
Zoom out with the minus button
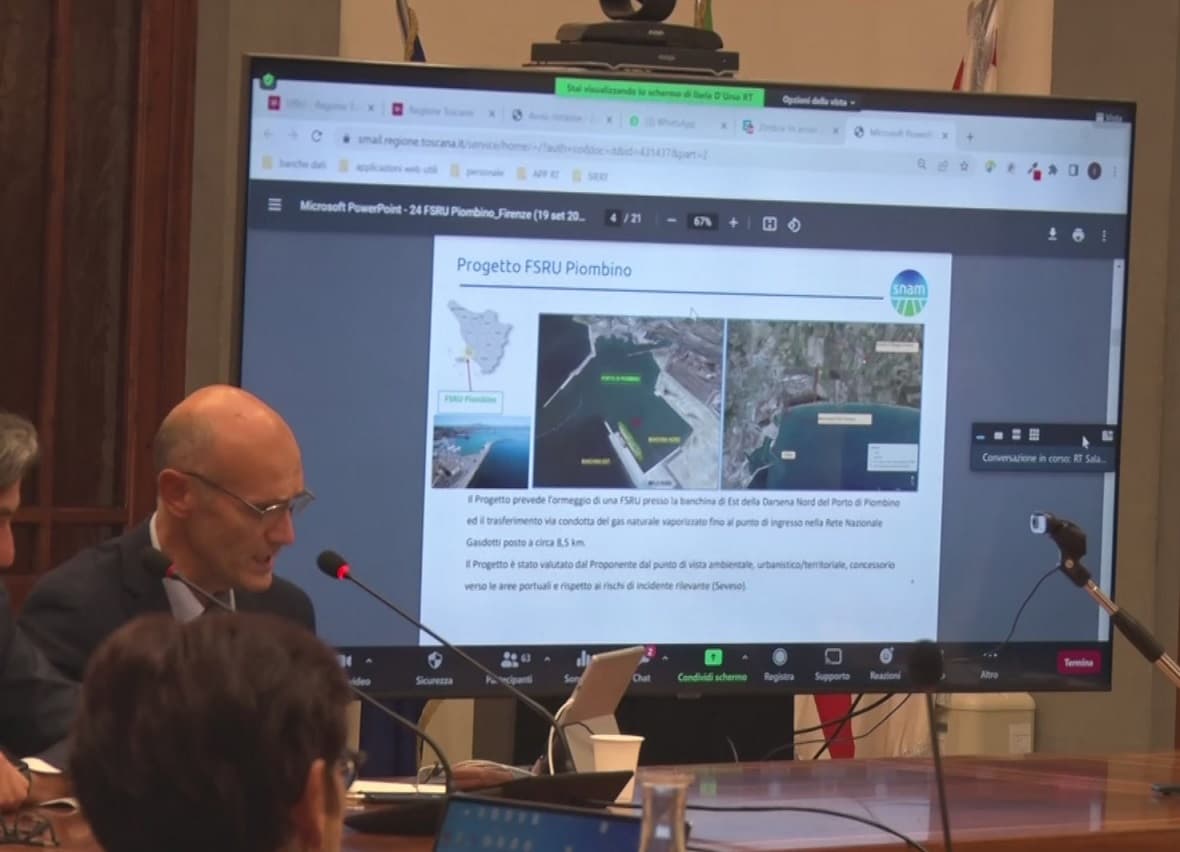(671, 221)
